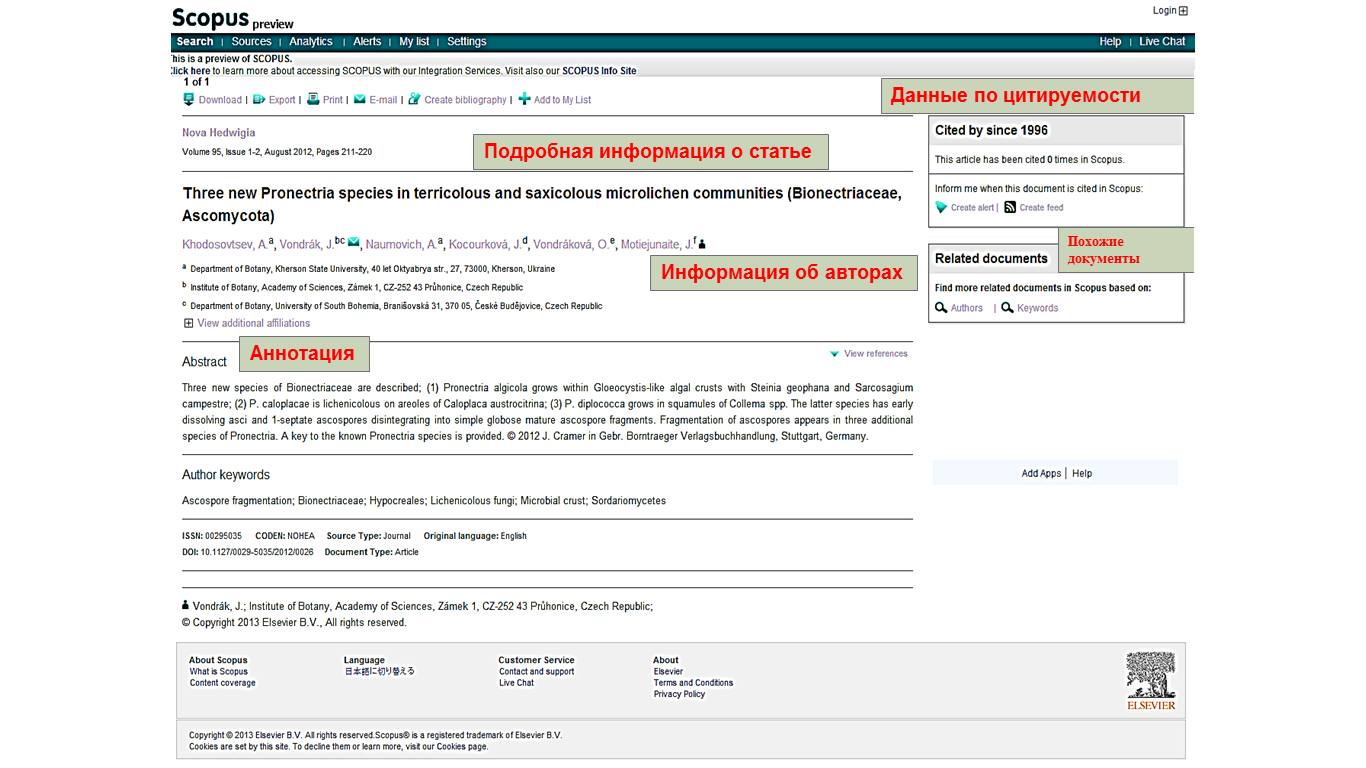Open author Vondrák, J. profile
This screenshot has height=768, width=1366.
307,245
